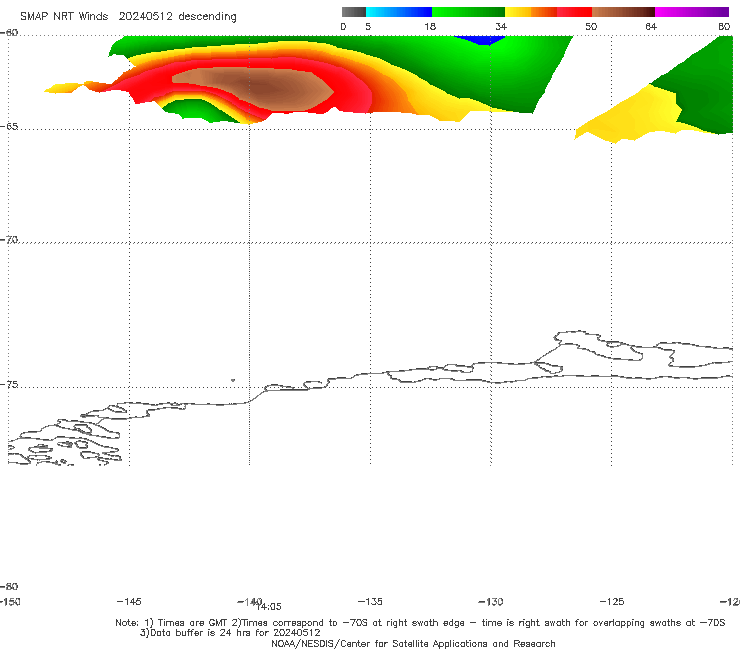Image resolution: width=740 pixels, height=650 pixels.
Task: Click the colorbar label 18
Action: click(x=430, y=26)
